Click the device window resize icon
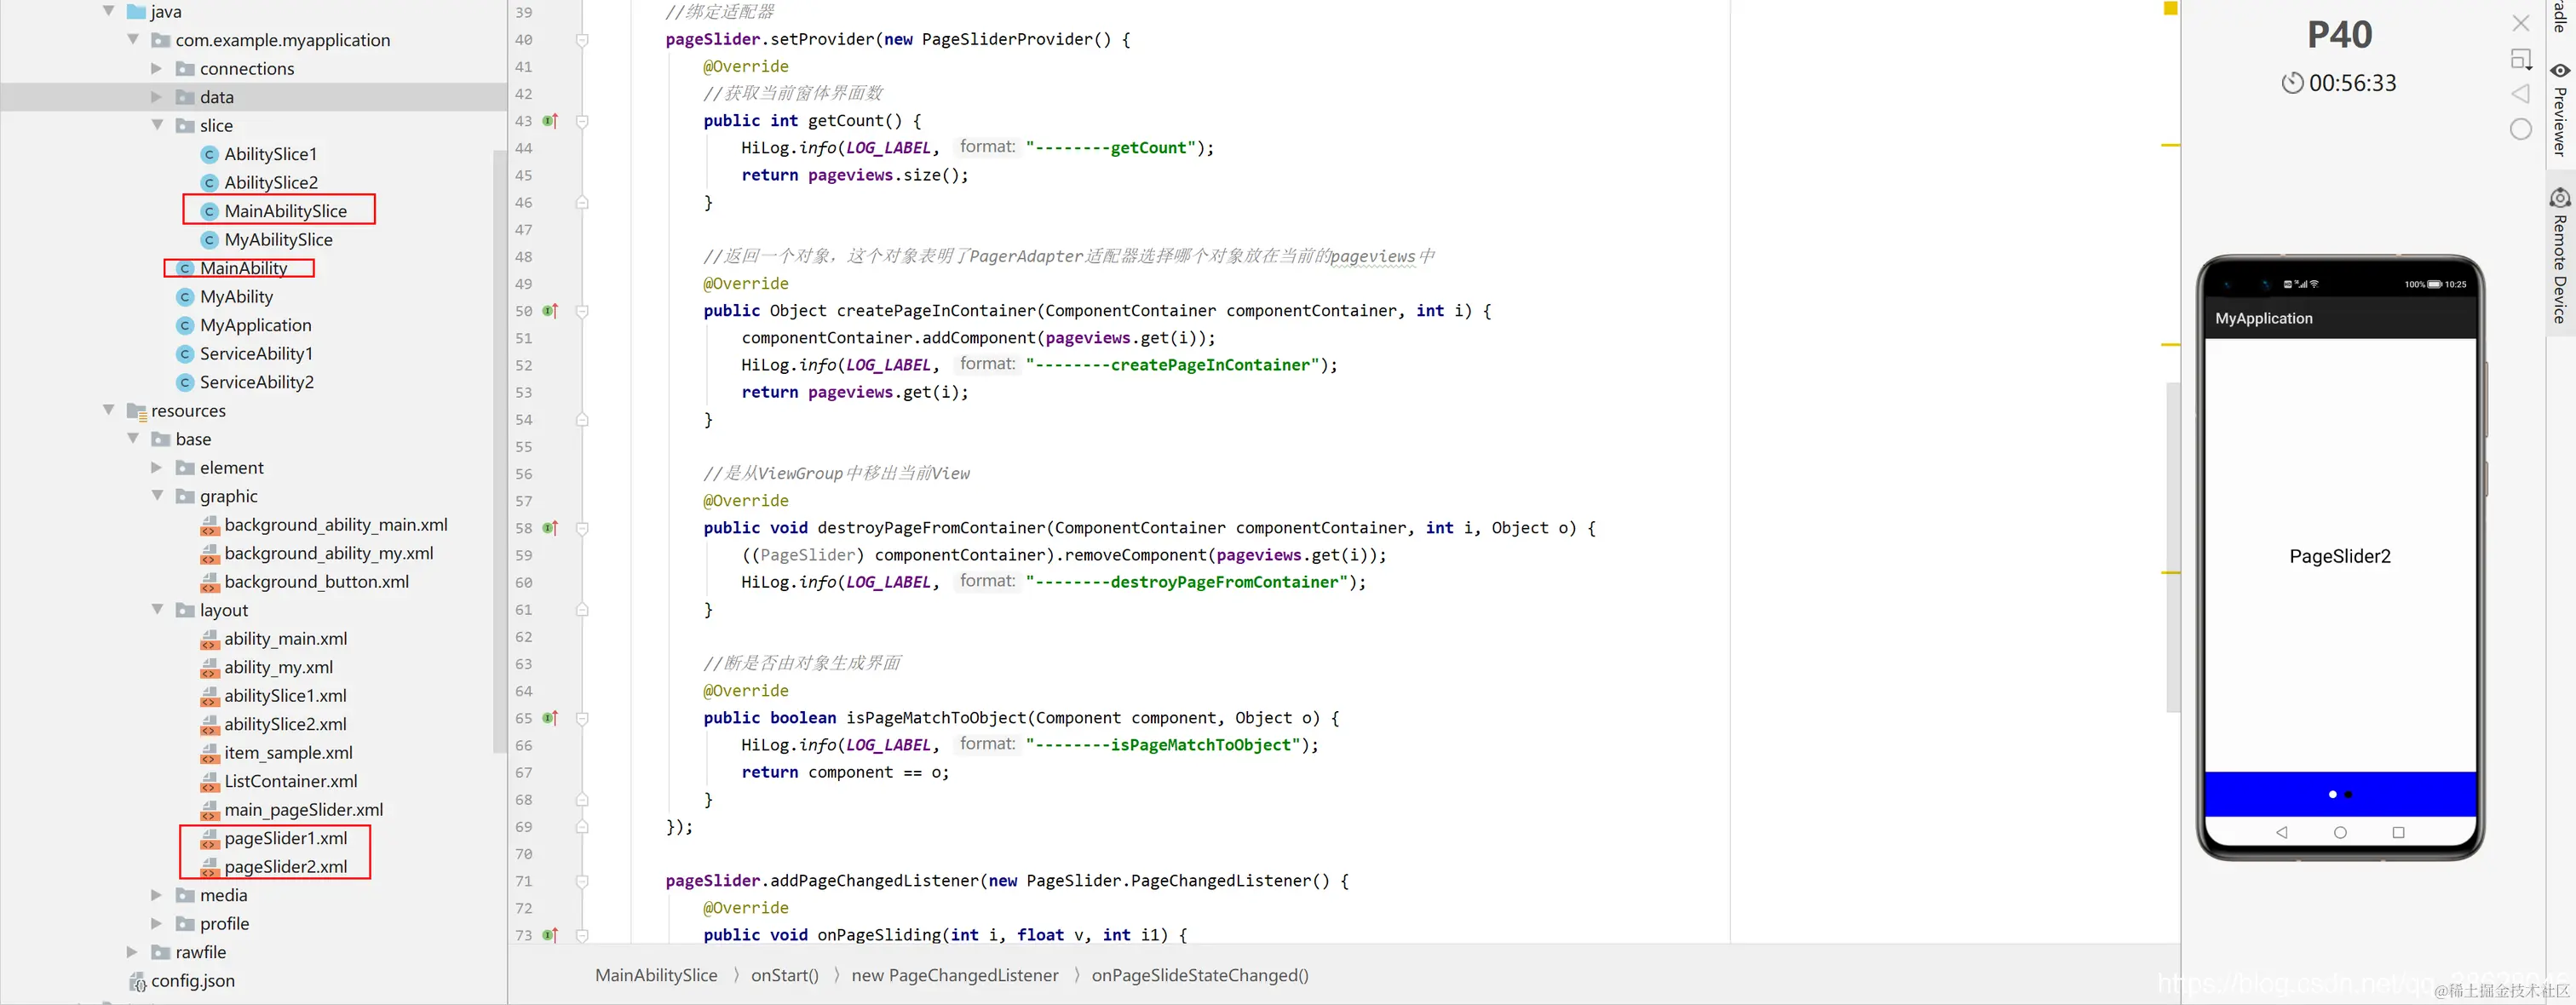The width and height of the screenshot is (2576, 1005). pyautogui.click(x=2521, y=59)
